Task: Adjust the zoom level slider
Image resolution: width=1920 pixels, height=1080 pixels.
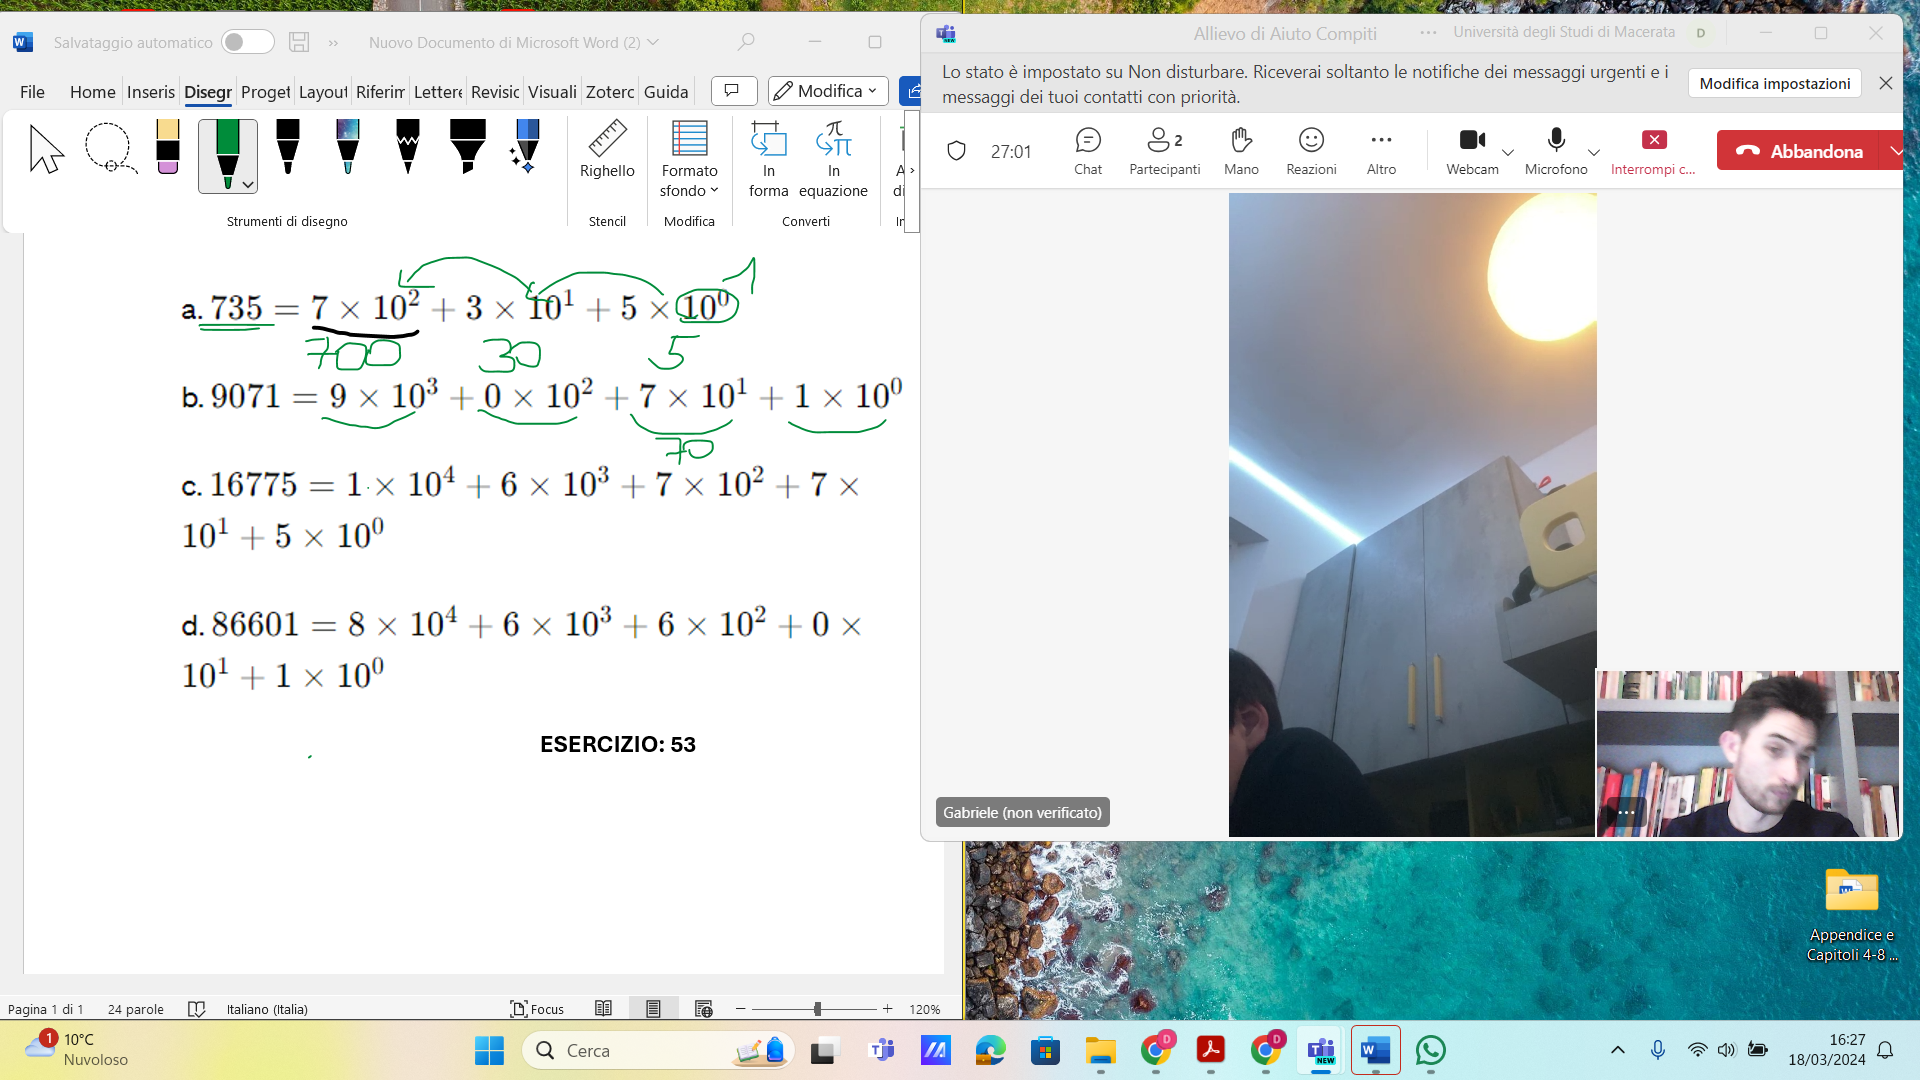Action: (x=817, y=1009)
